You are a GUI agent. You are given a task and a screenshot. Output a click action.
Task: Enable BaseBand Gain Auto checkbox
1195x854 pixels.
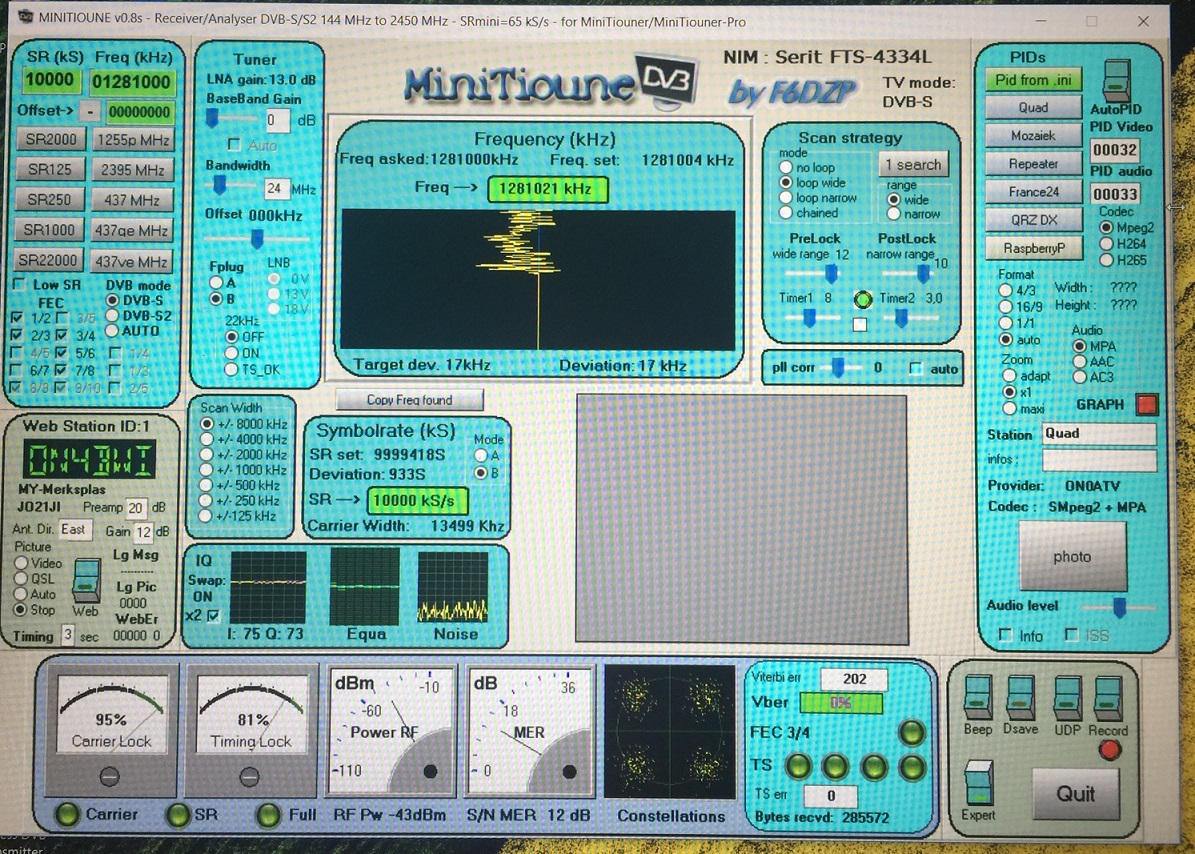pyautogui.click(x=235, y=145)
